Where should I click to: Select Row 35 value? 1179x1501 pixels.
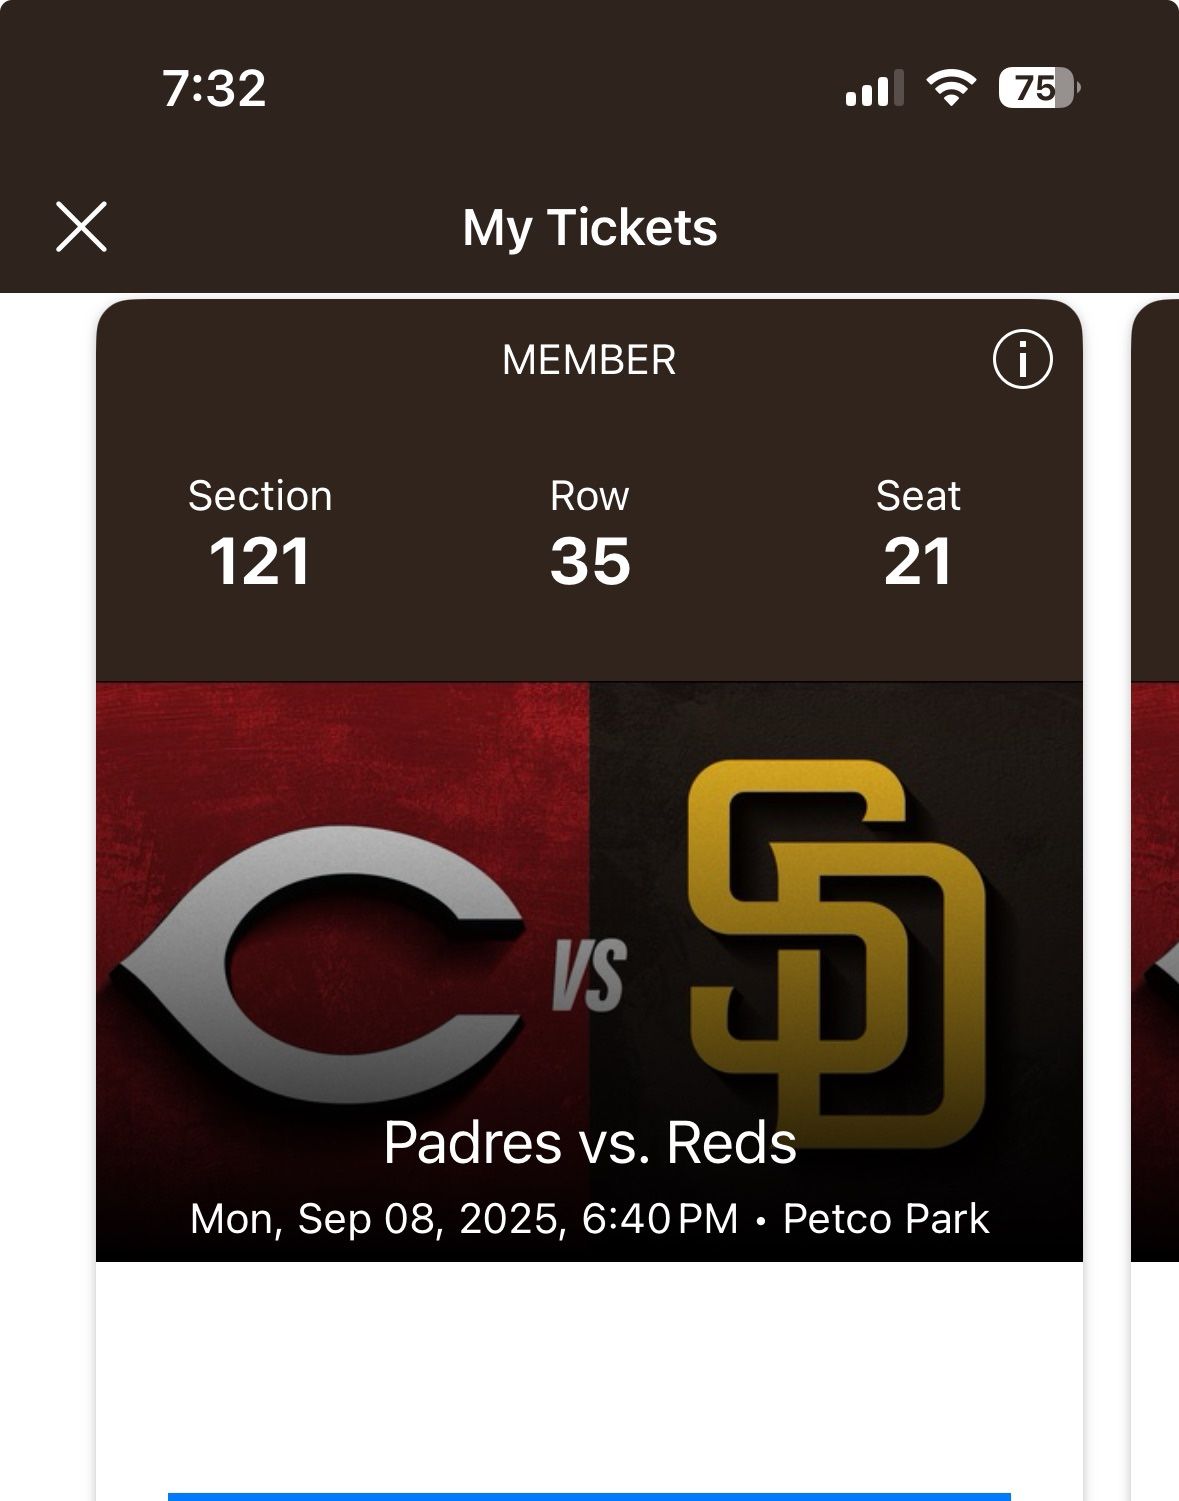[590, 561]
